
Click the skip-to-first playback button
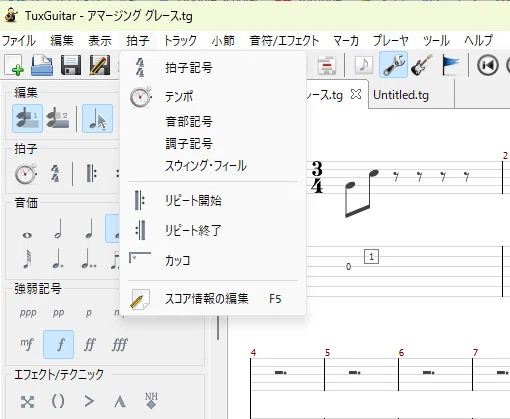tap(488, 65)
